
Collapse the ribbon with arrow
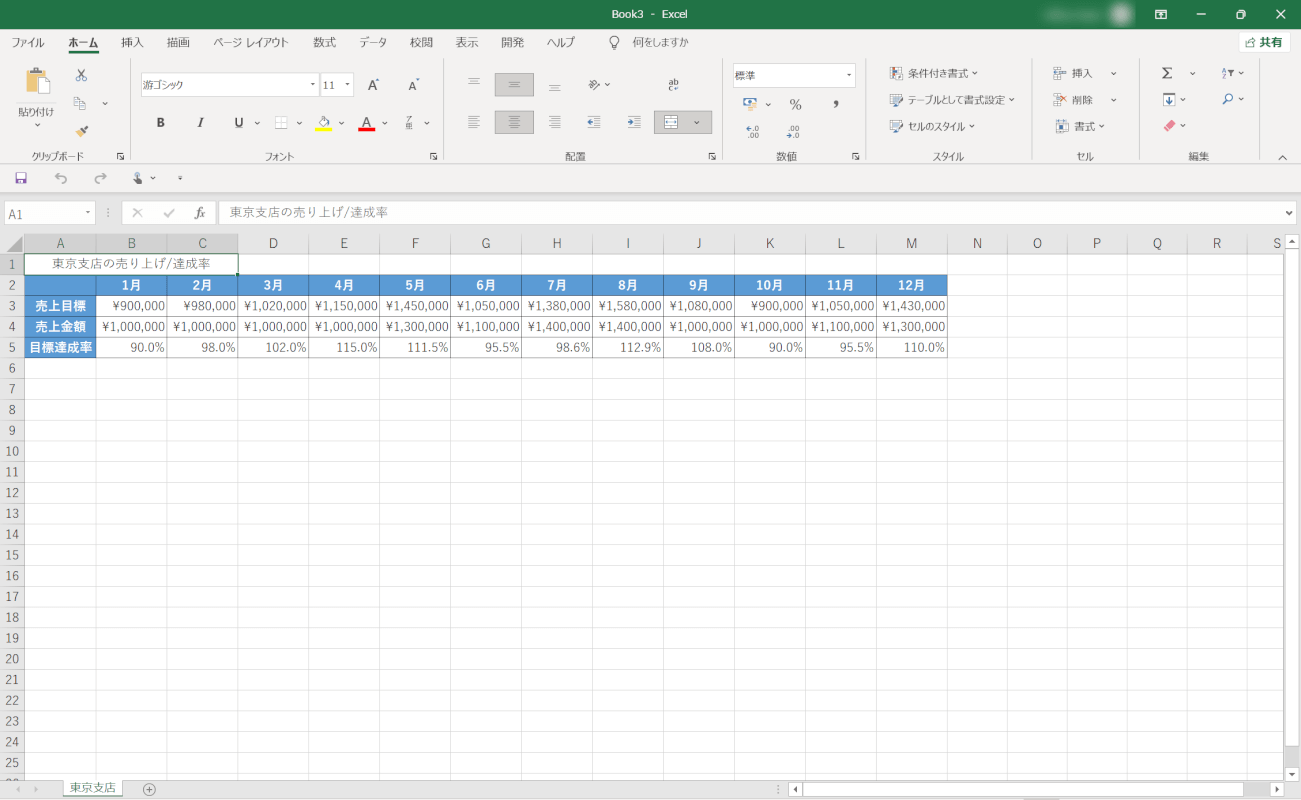(x=1283, y=157)
